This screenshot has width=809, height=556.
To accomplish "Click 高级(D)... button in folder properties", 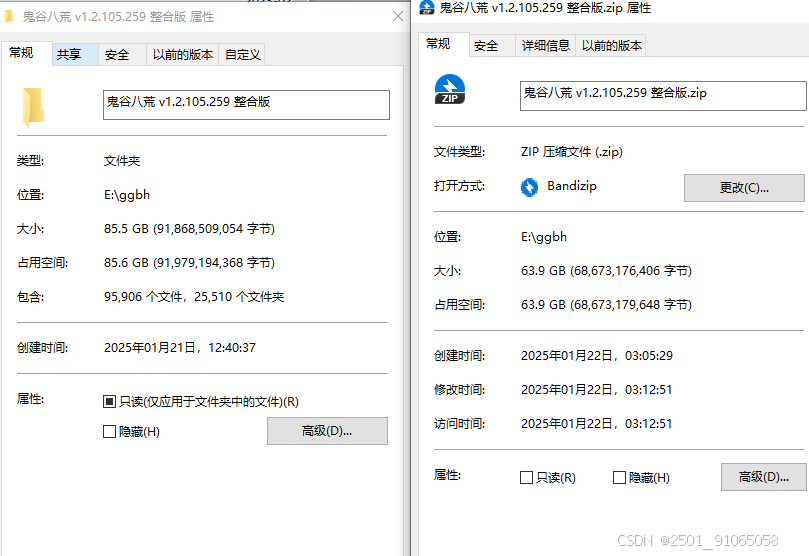I will (x=327, y=431).
